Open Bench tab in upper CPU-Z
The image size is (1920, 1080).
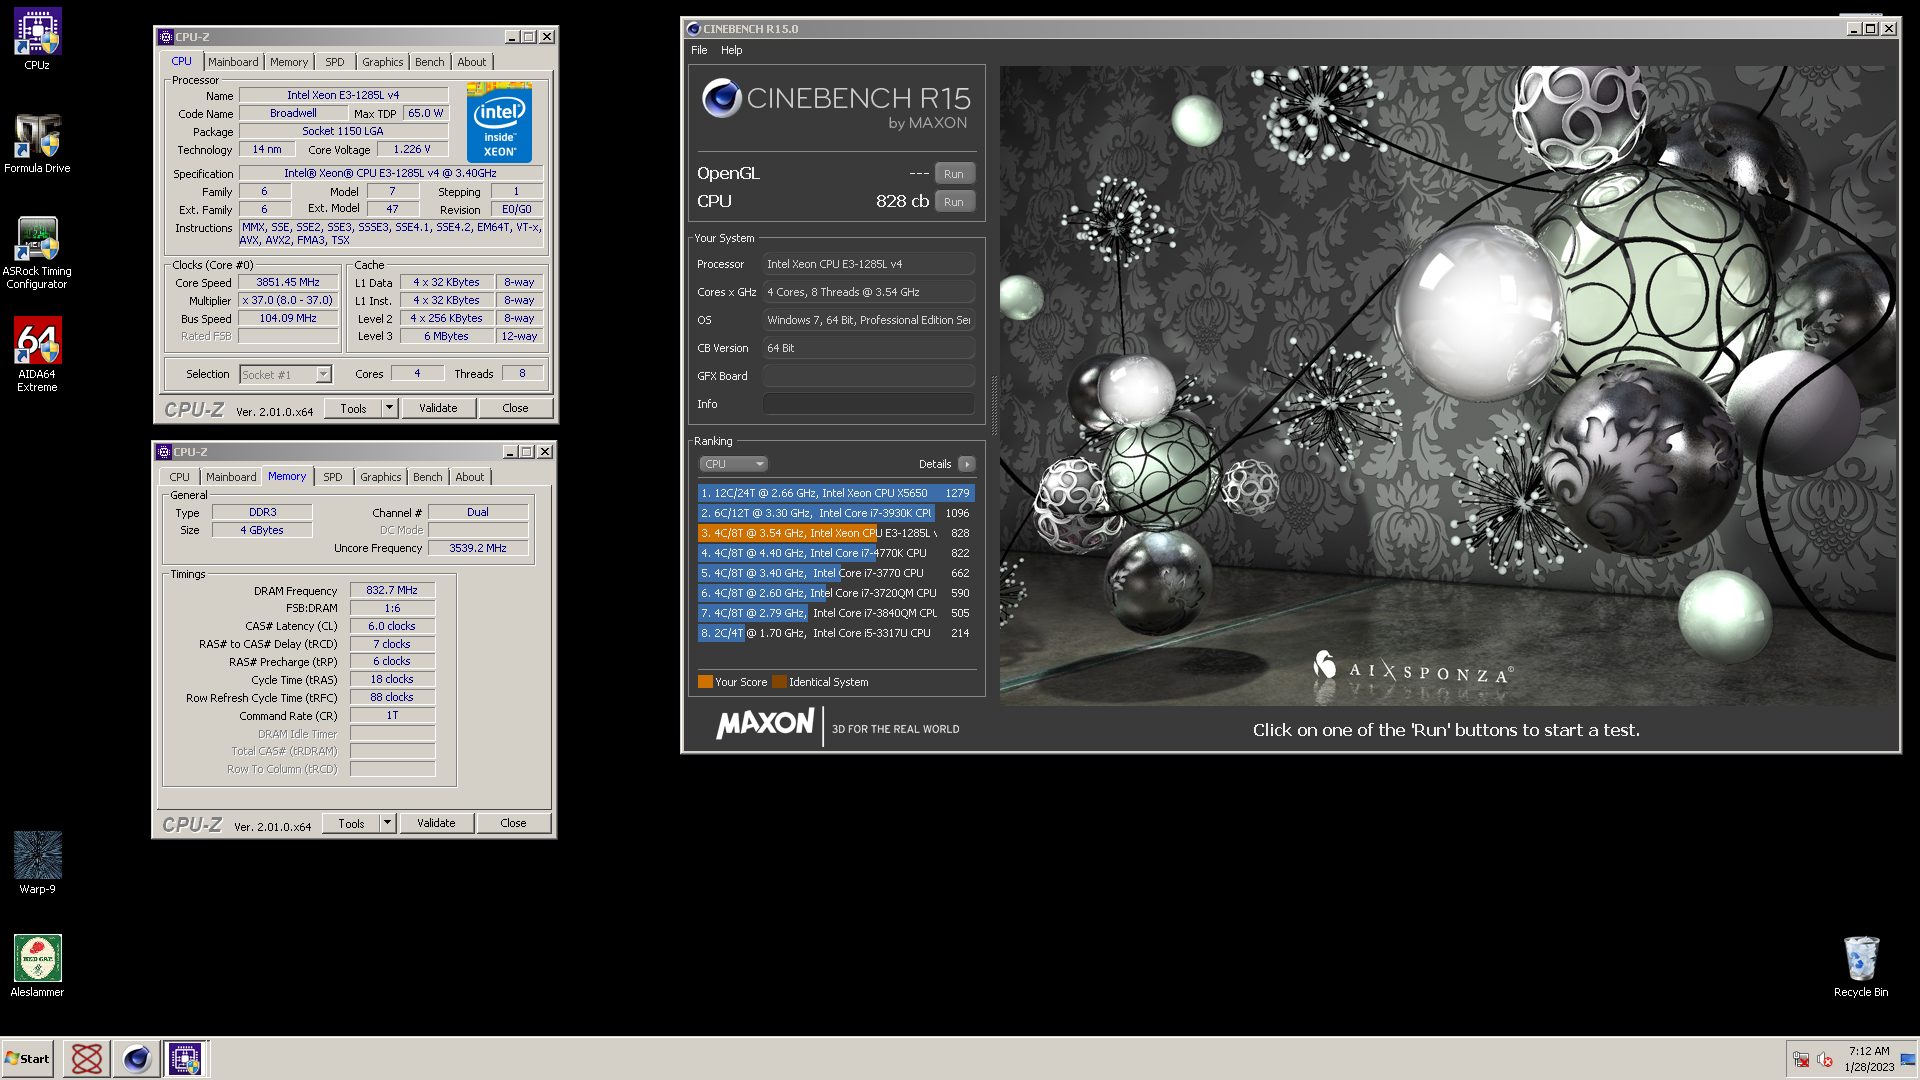430,62
